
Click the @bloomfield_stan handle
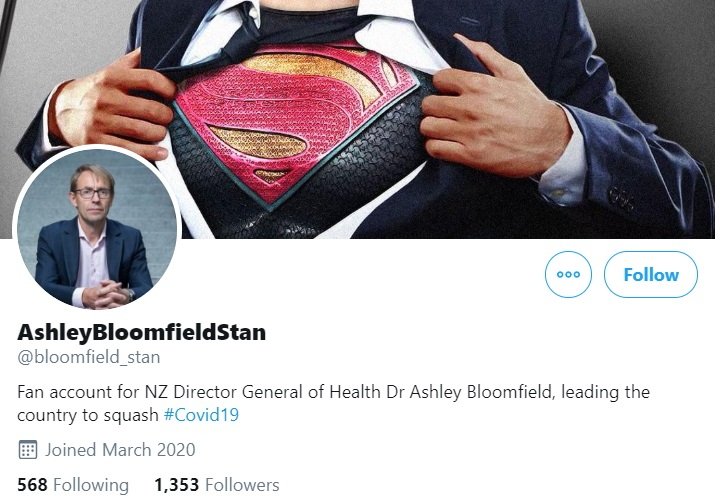click(x=89, y=357)
